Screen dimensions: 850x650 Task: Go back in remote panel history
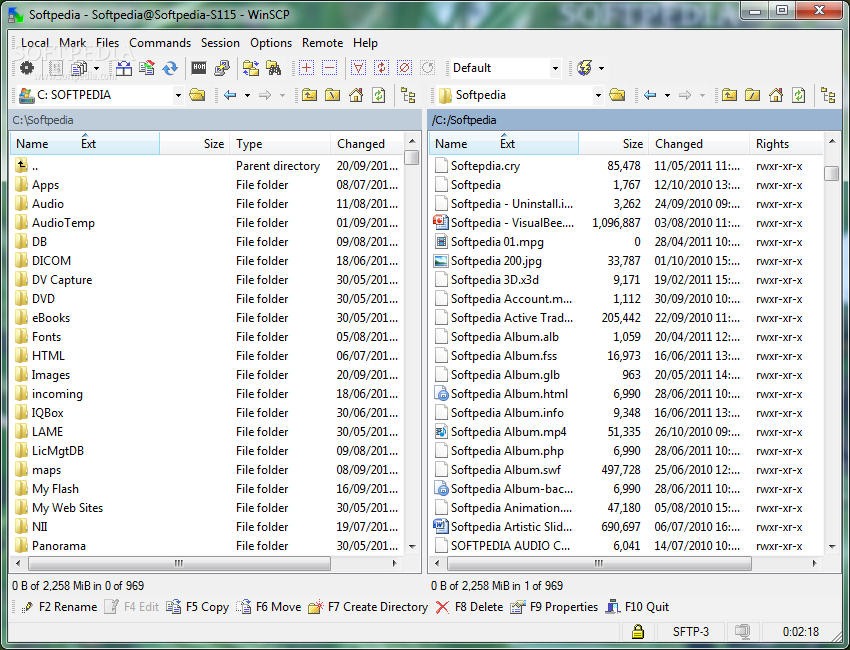pos(650,95)
